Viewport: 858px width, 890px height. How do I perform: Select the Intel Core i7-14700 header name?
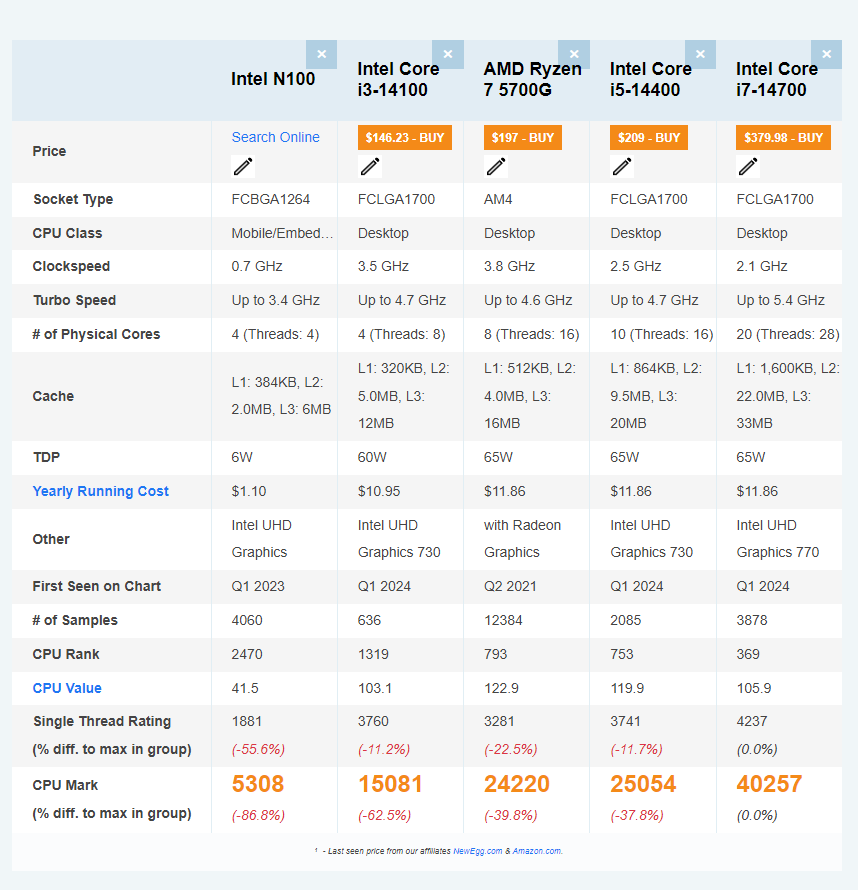(777, 79)
